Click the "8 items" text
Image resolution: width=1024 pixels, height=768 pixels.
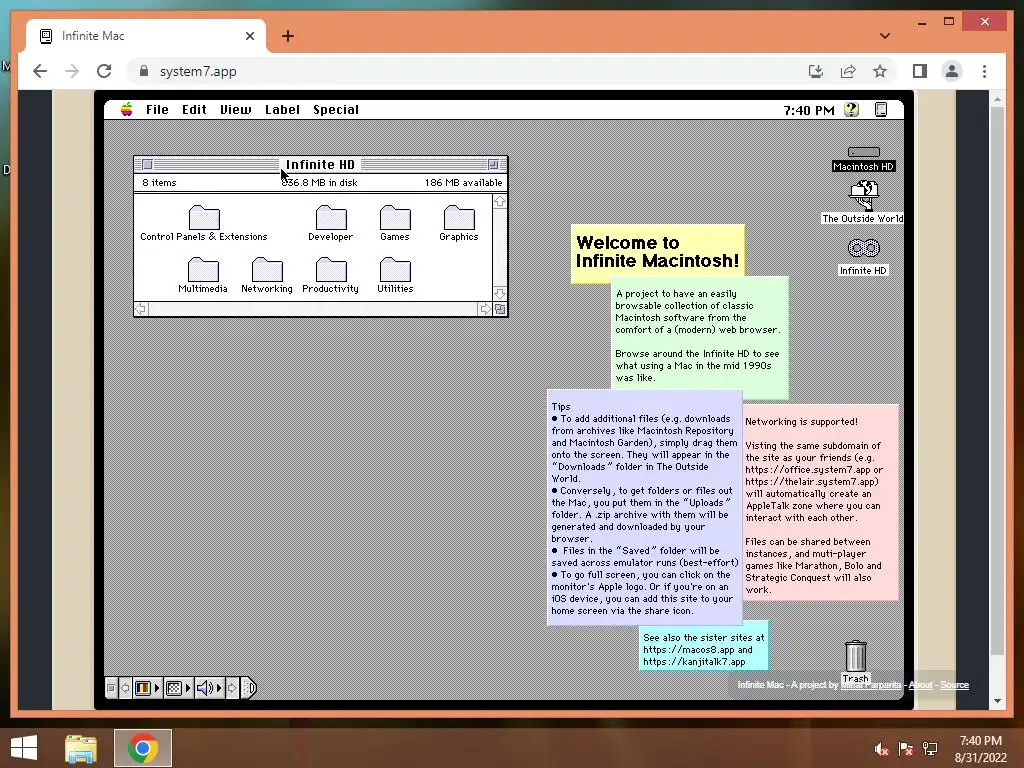pos(159,183)
